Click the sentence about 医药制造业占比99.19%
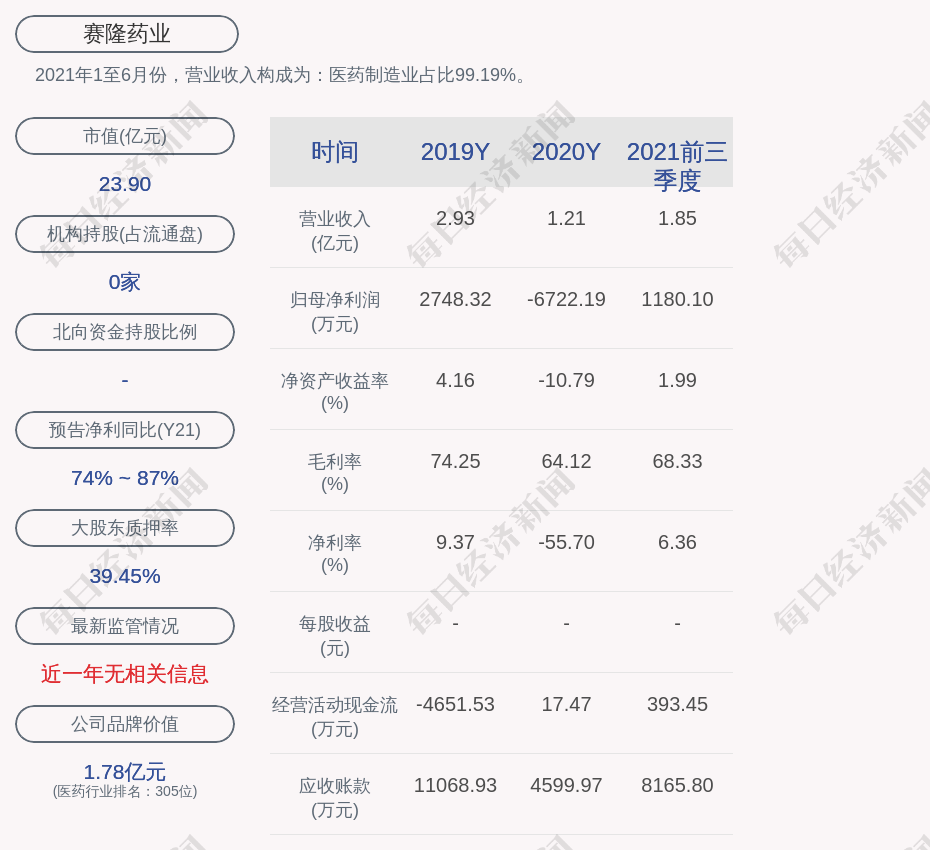This screenshot has width=930, height=850. [281, 75]
